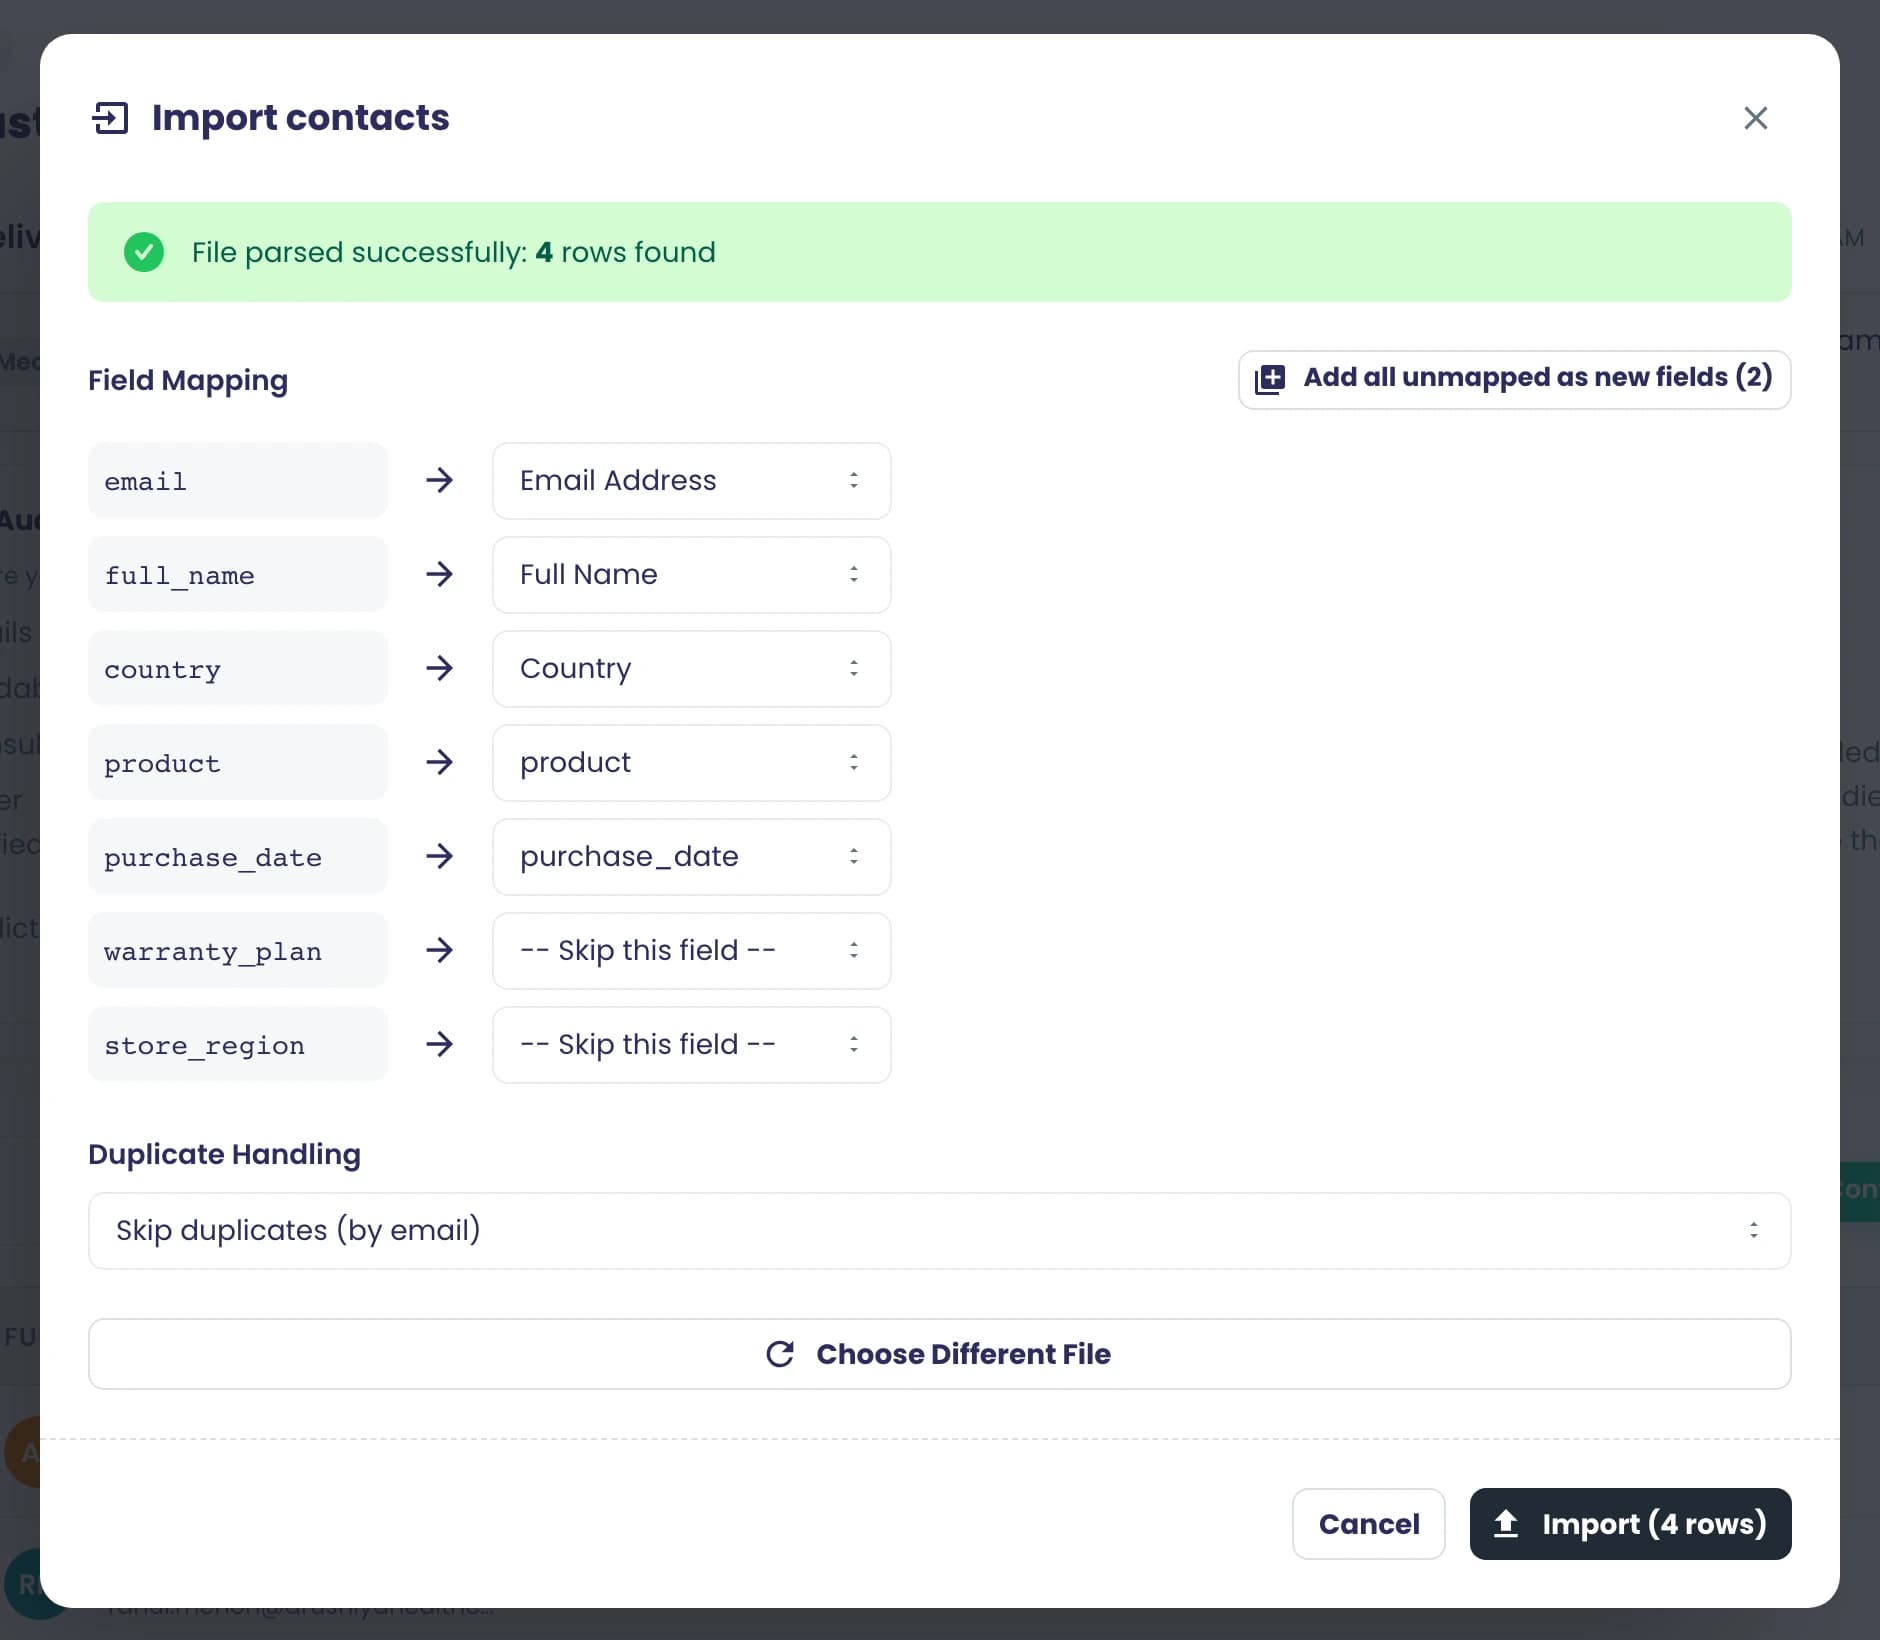
Task: Click the warranty_plan source field label
Action: tap(238, 951)
